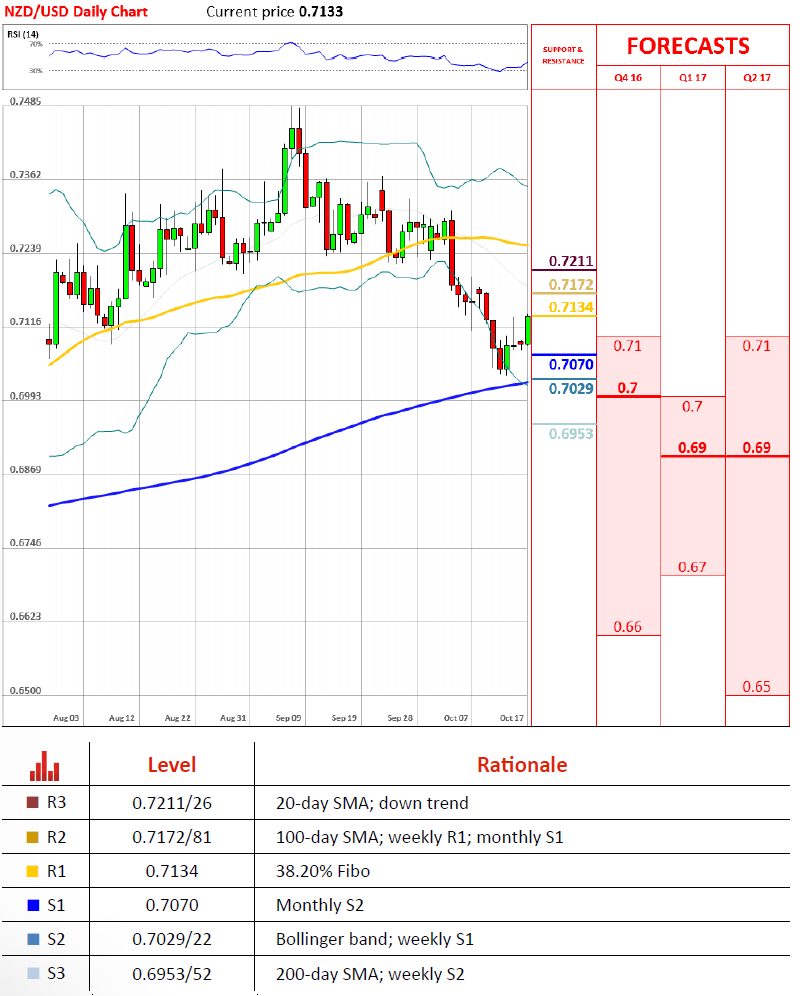The image size is (803, 996).
Task: Click the 0.65 forecast value in Q2 17
Action: pos(757,687)
